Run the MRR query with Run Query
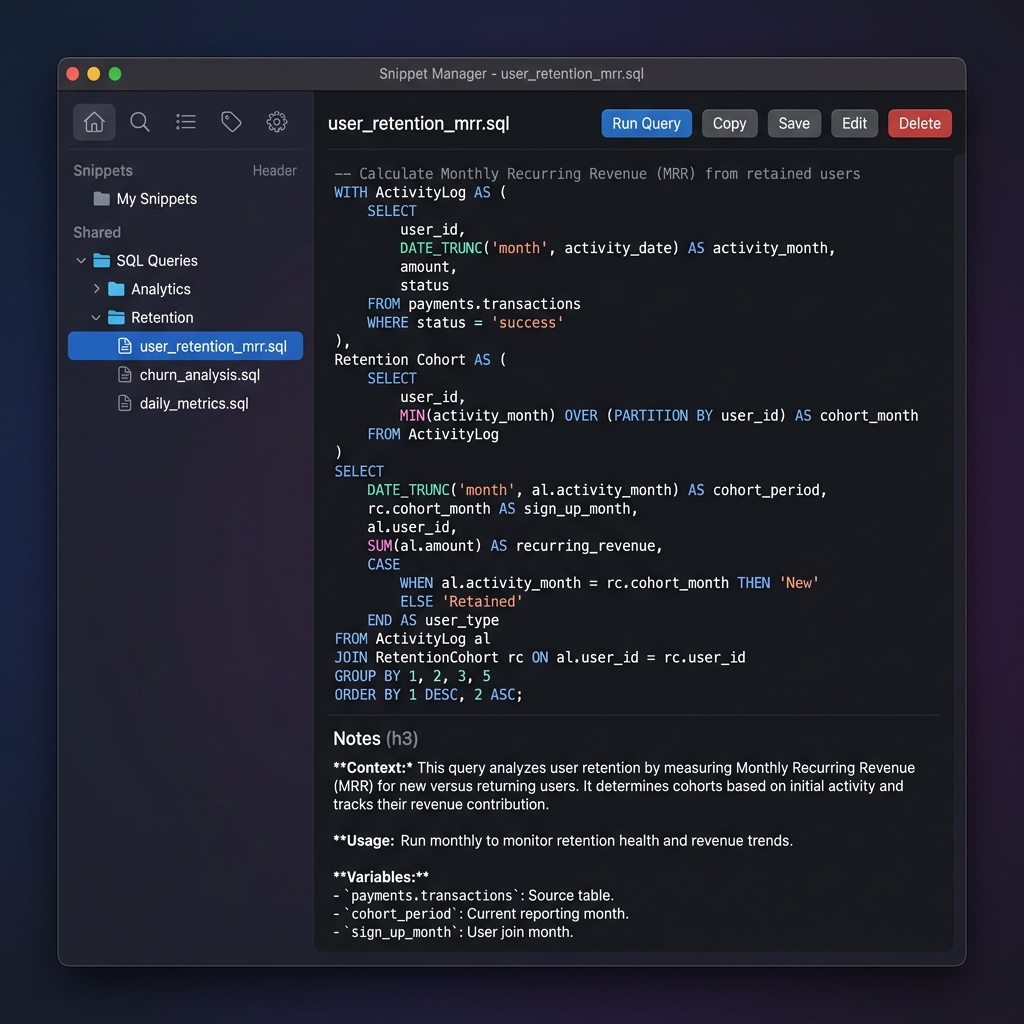 646,123
